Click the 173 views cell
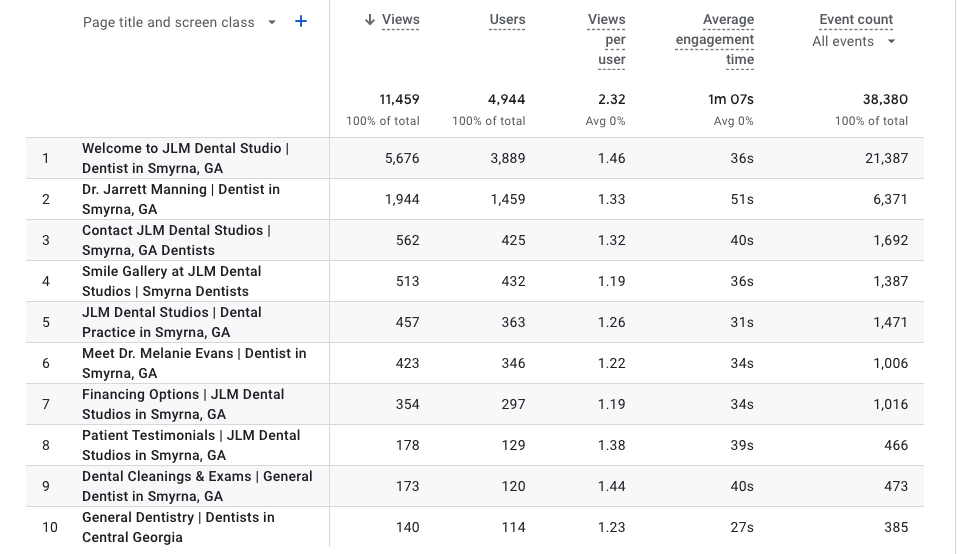This screenshot has width=957, height=554. (x=408, y=486)
